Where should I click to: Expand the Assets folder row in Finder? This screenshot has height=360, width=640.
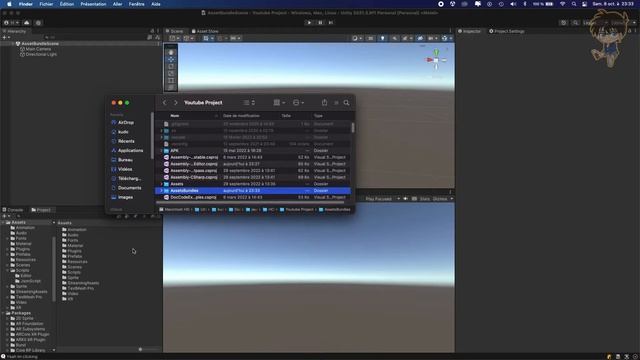161,184
